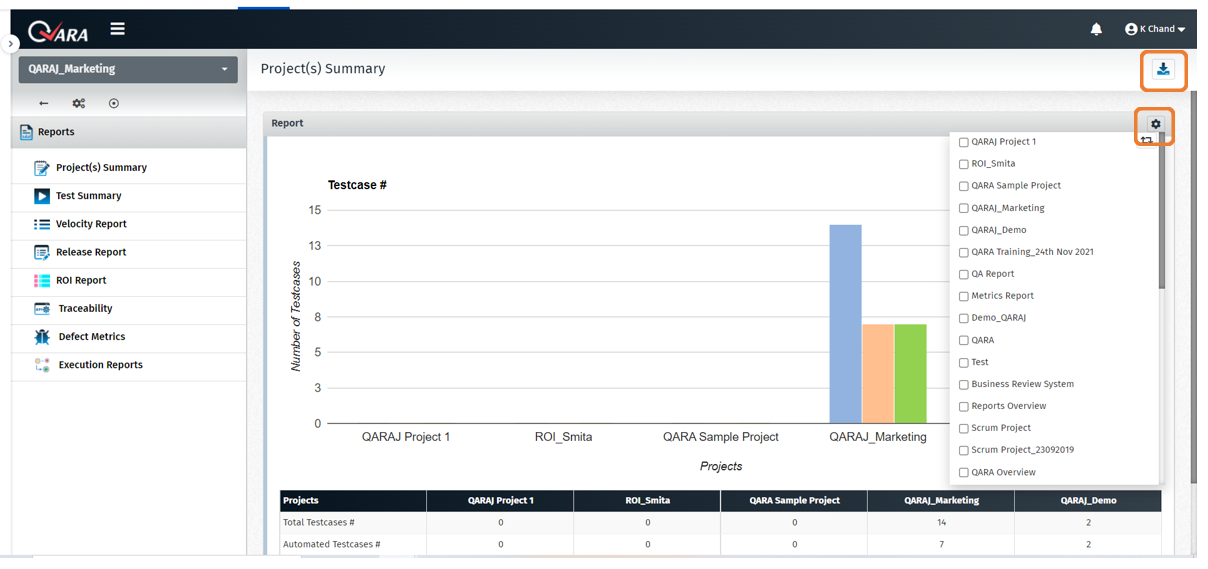
Task: Click the target circle icon in sidebar
Action: pos(114,103)
